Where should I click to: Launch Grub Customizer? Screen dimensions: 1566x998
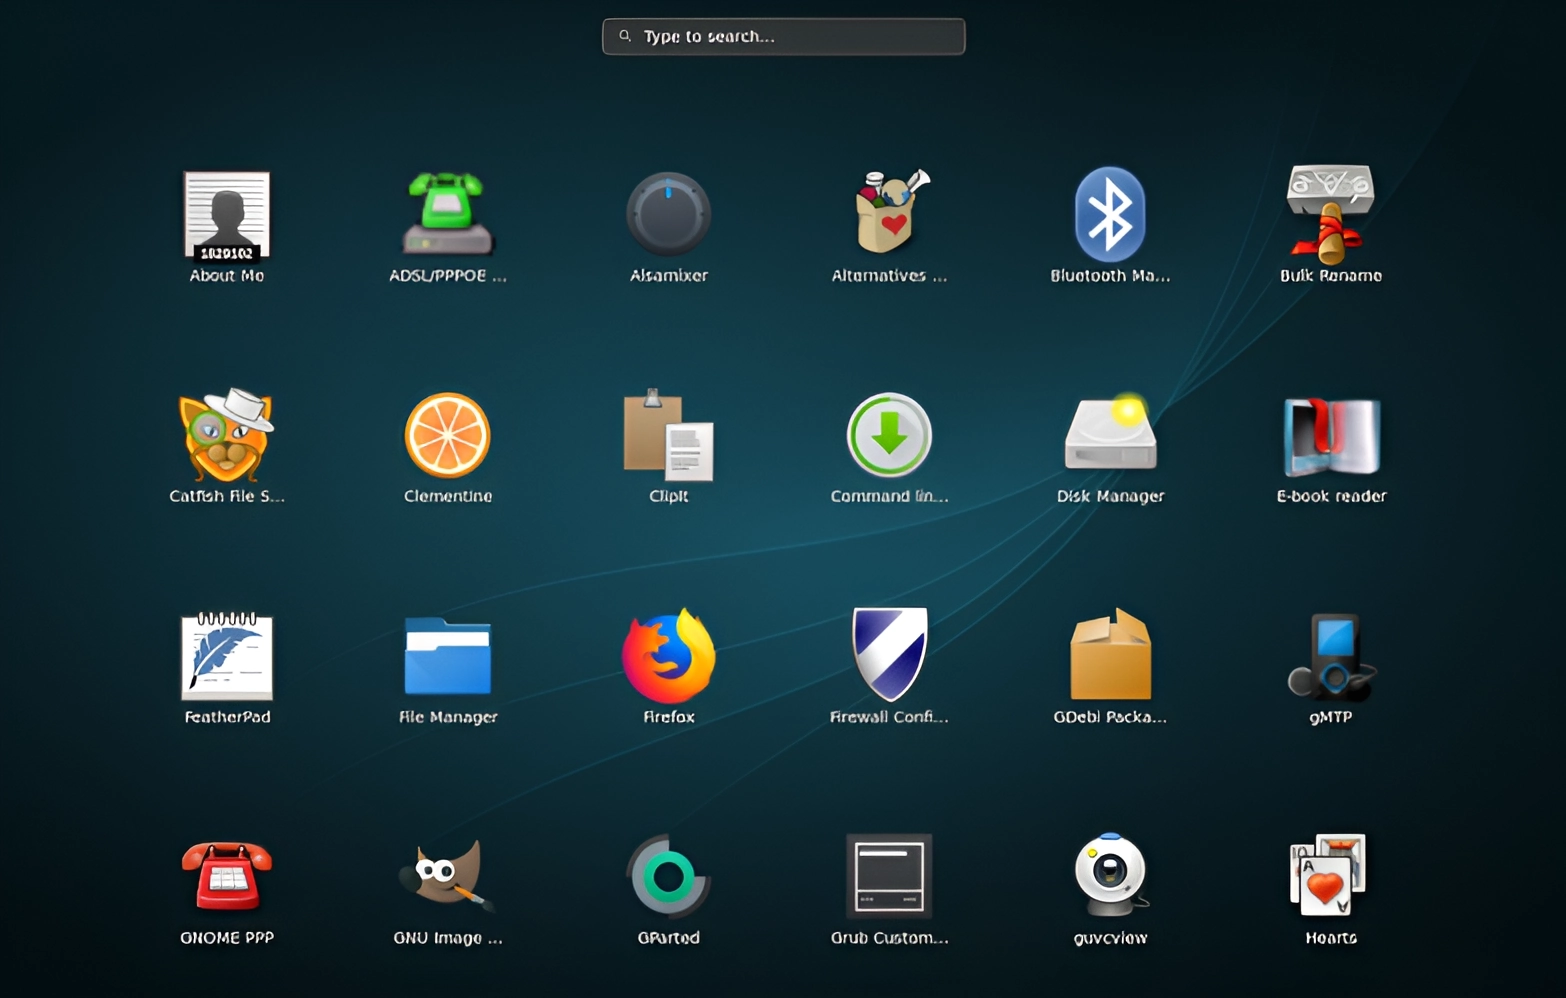[889, 877]
